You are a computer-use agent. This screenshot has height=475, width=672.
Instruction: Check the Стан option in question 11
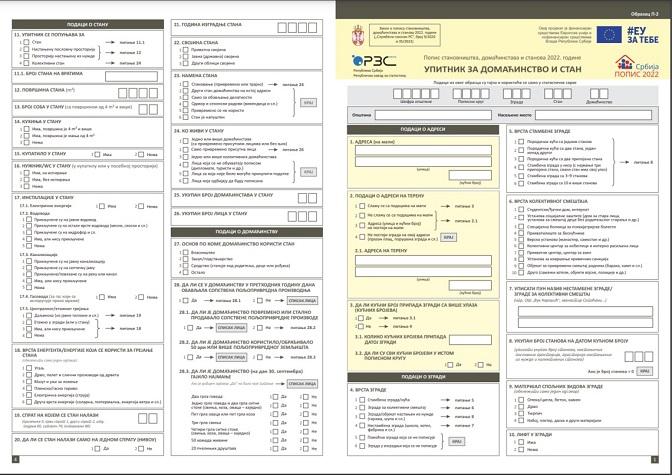[23, 44]
